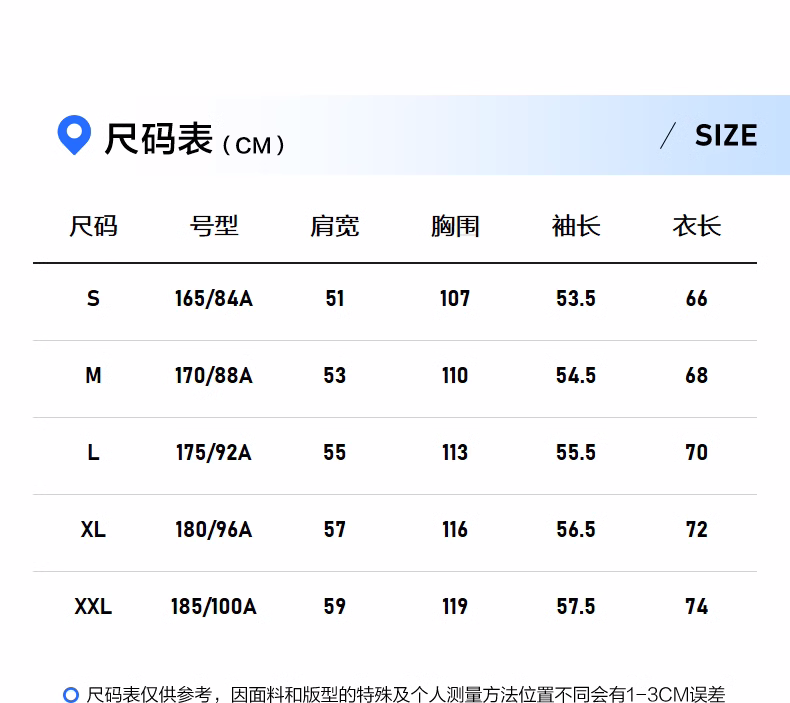Viewport: 790px width, 703px height.
Task: Click garment length value 68
Action: pos(697,375)
